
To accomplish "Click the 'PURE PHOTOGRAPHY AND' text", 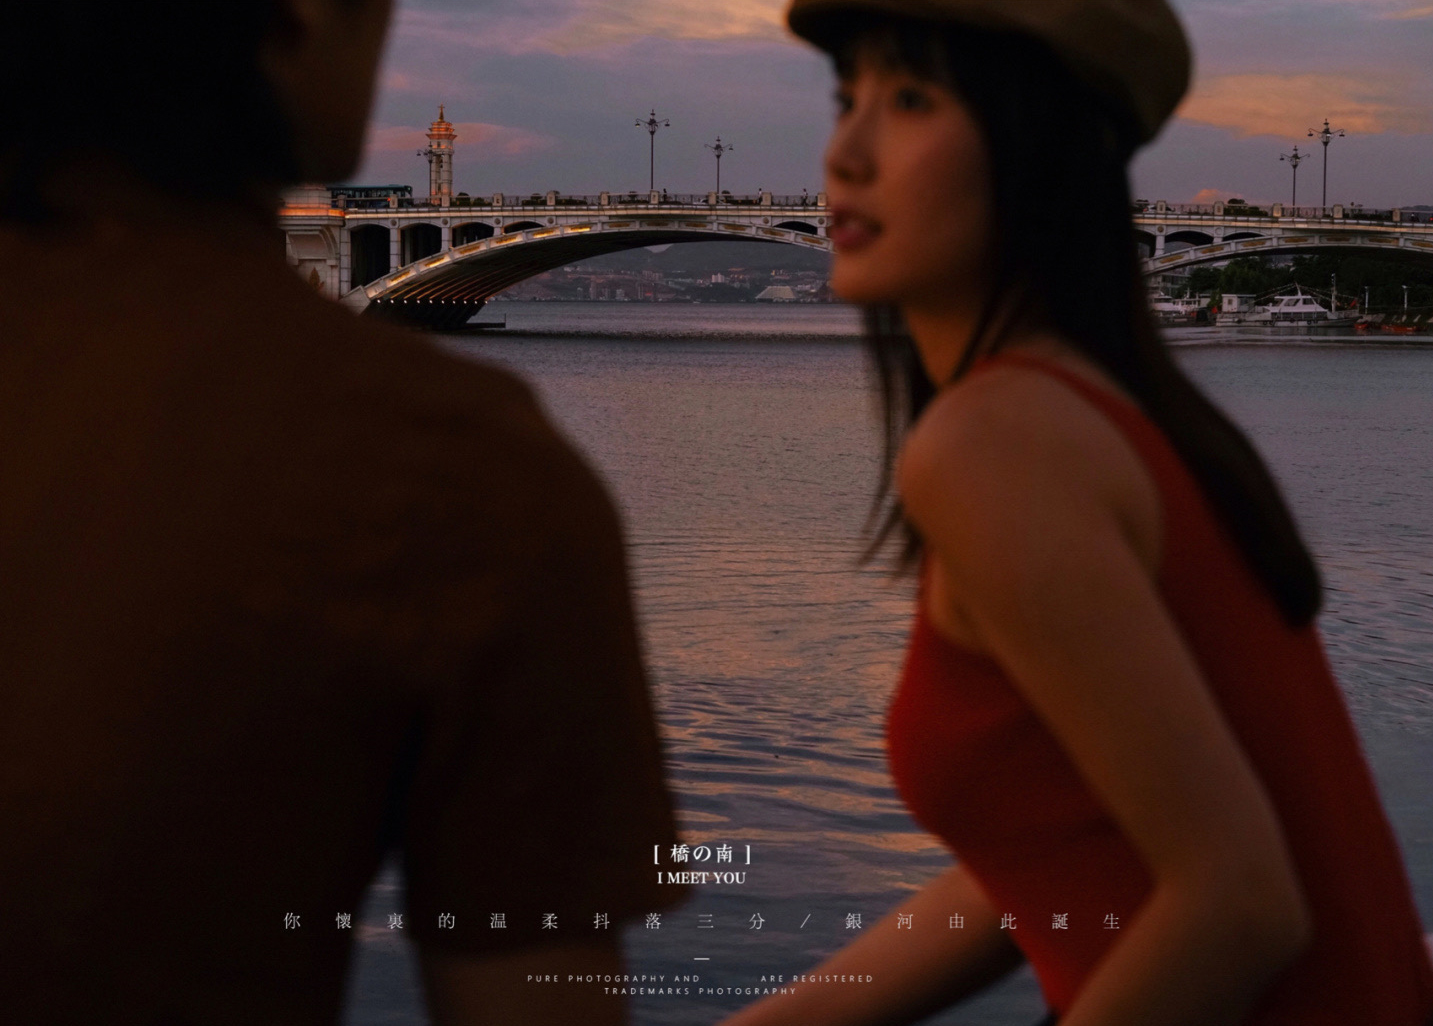I will coord(613,979).
